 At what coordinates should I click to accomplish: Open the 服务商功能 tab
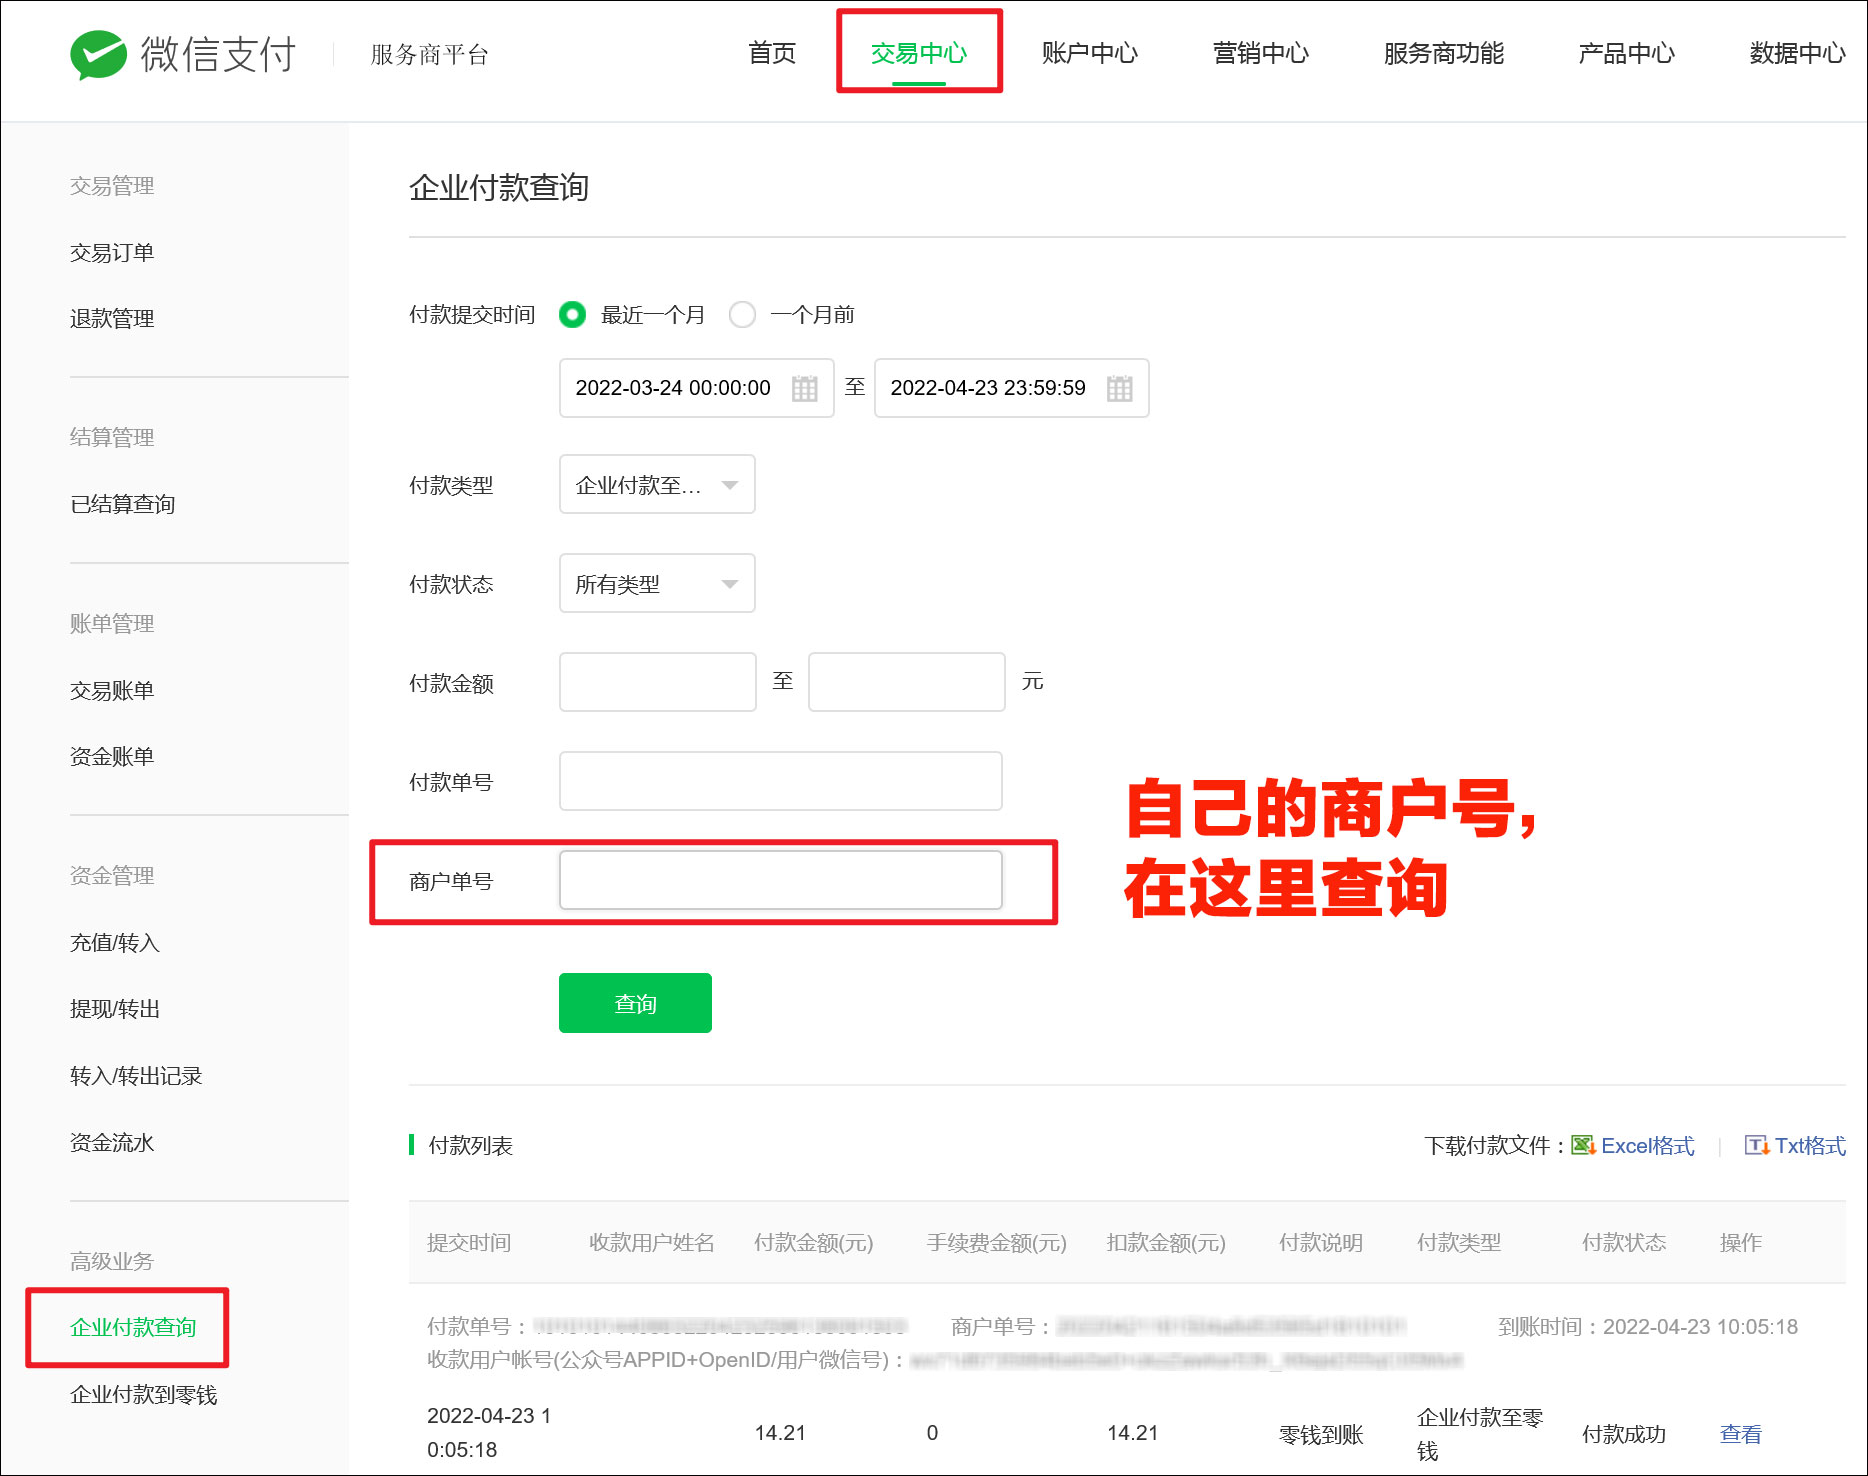click(1444, 53)
